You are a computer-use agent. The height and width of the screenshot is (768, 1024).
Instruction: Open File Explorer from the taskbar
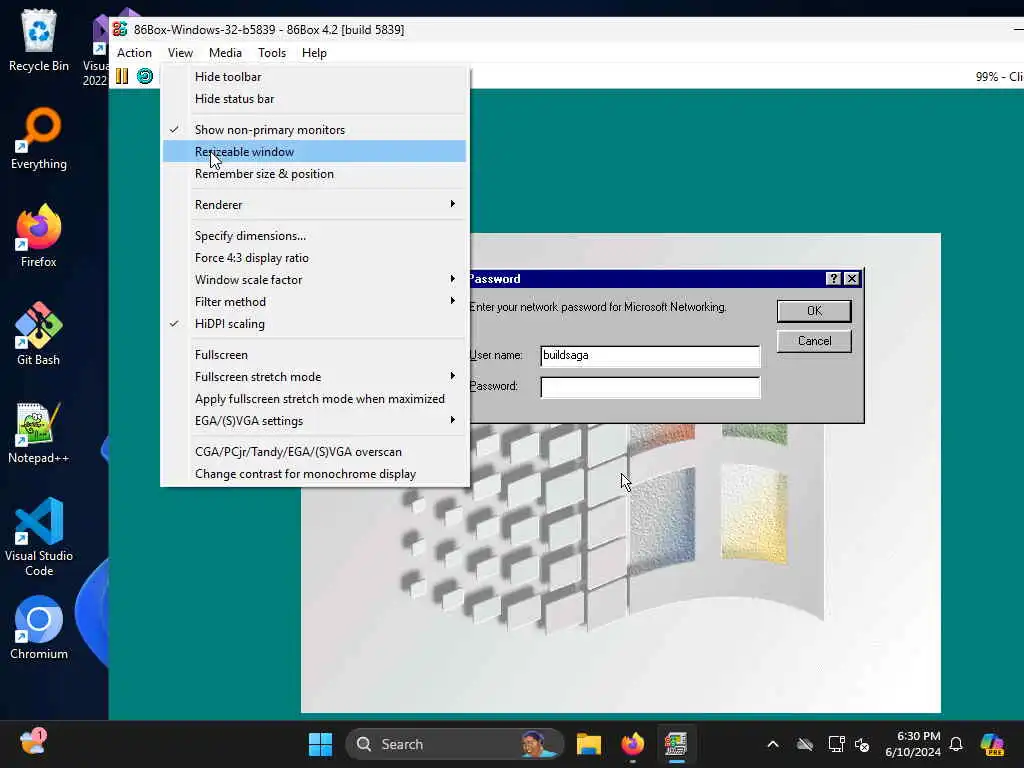588,744
